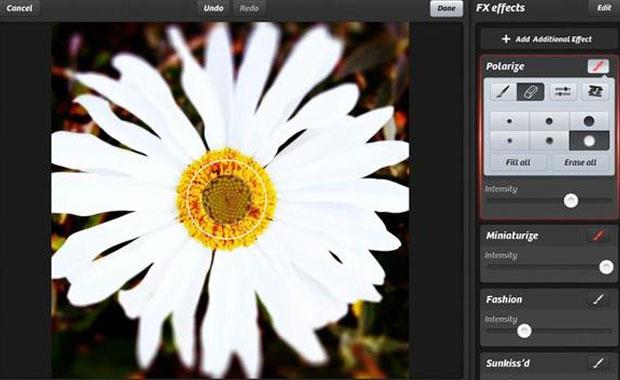The height and width of the screenshot is (380, 620).
Task: Click the Cancel button
Action: click(19, 8)
